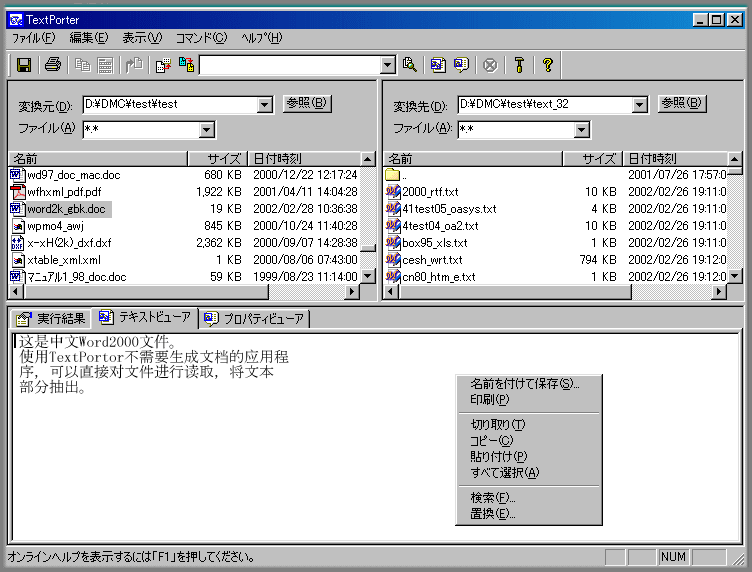Sort source list by サイズ column header

218,159
